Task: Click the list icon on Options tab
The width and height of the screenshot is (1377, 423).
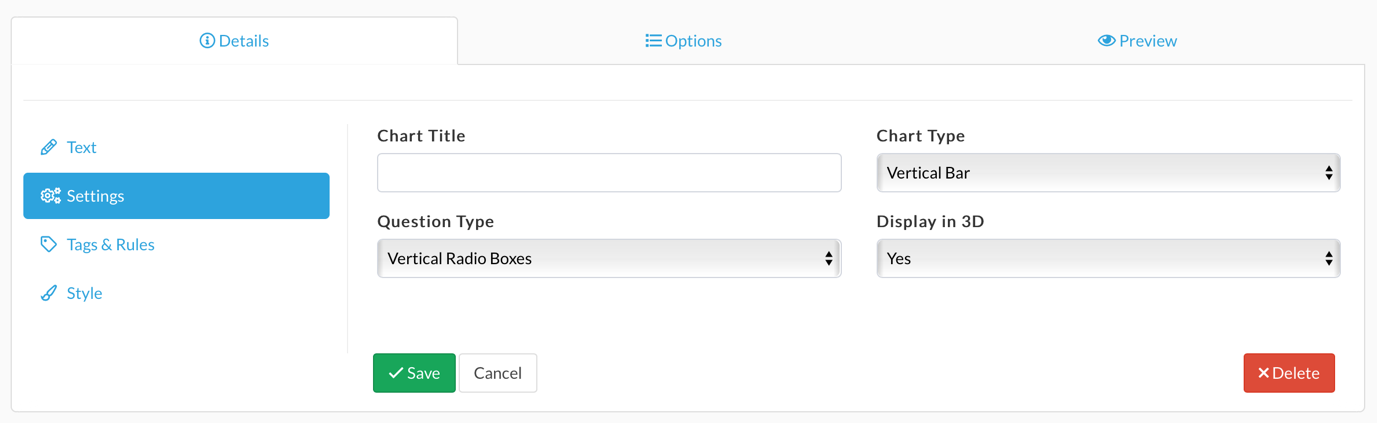Action: (653, 41)
